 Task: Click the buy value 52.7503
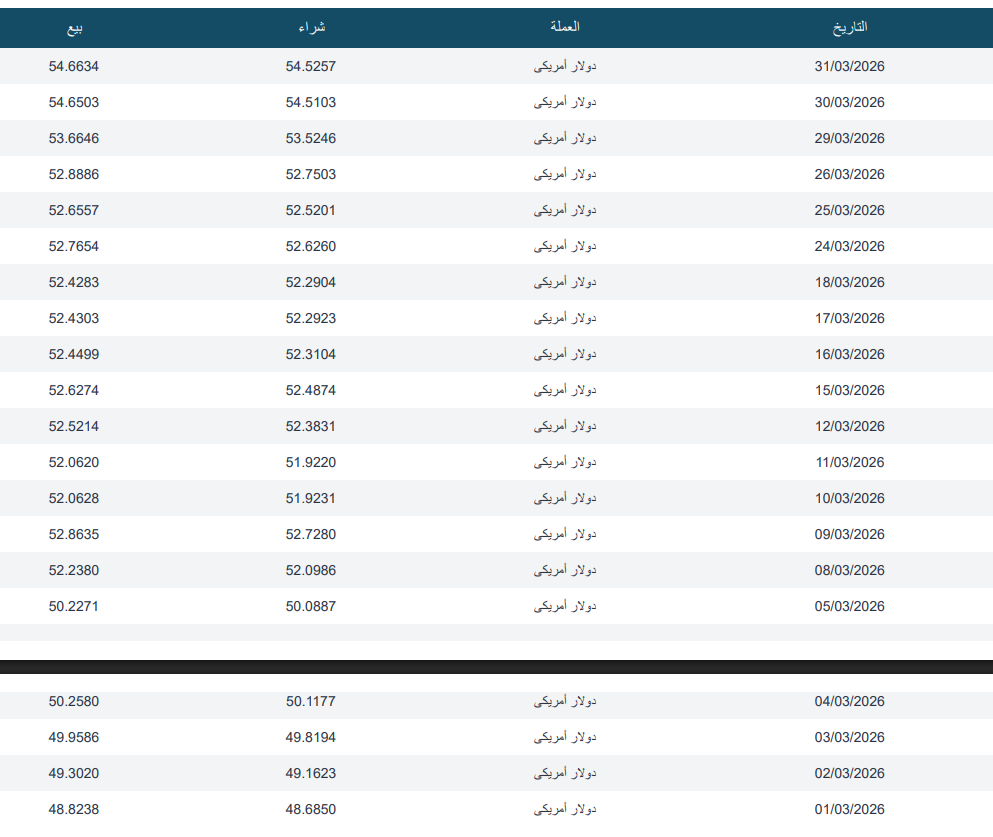311,174
